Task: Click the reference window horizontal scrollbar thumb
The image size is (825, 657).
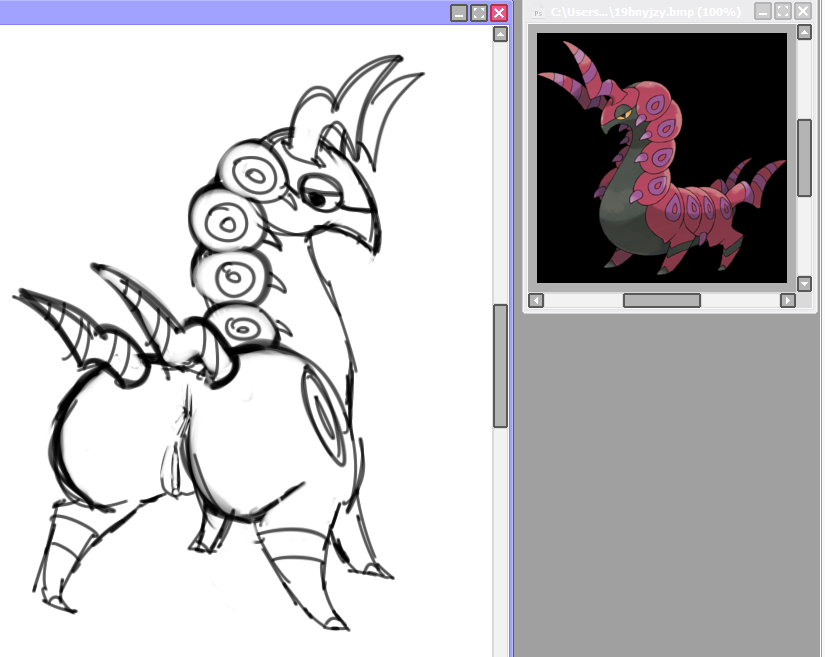Action: (661, 300)
